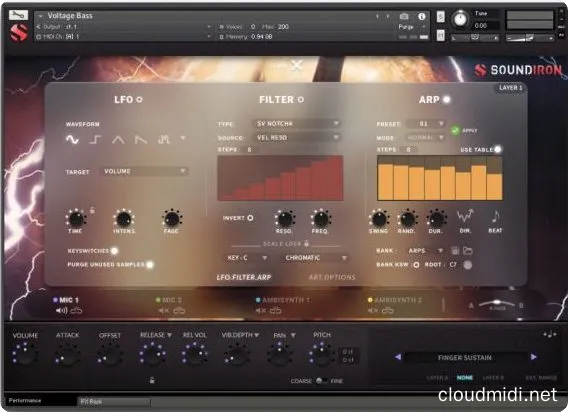Select the random LFO waveform icon
This screenshot has width=568, height=412.
coord(164,140)
